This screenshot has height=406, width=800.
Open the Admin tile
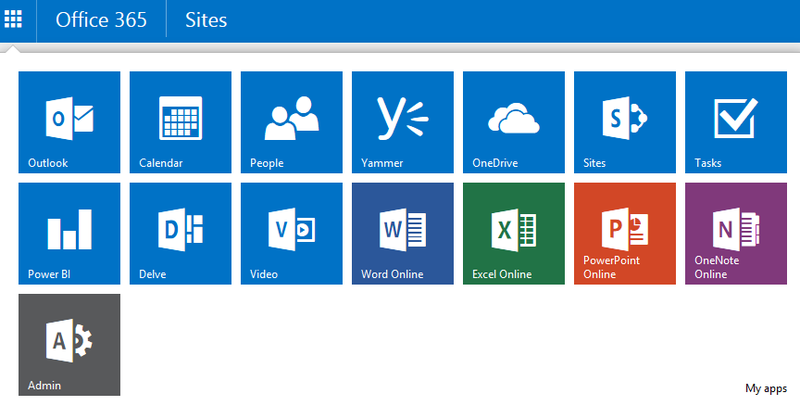(69, 345)
